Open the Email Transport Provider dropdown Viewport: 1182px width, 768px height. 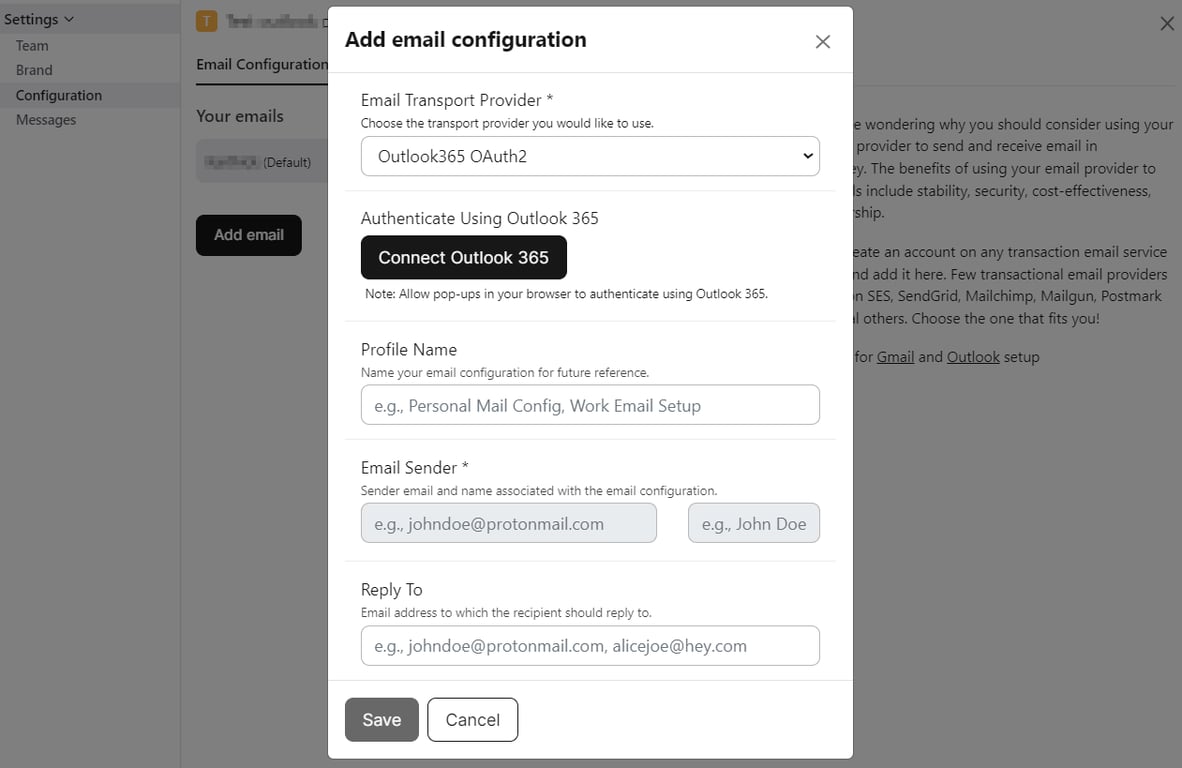point(590,156)
